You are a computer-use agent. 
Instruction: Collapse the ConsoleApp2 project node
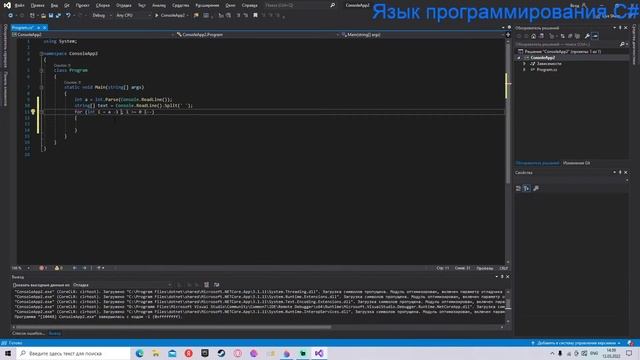pos(519,58)
